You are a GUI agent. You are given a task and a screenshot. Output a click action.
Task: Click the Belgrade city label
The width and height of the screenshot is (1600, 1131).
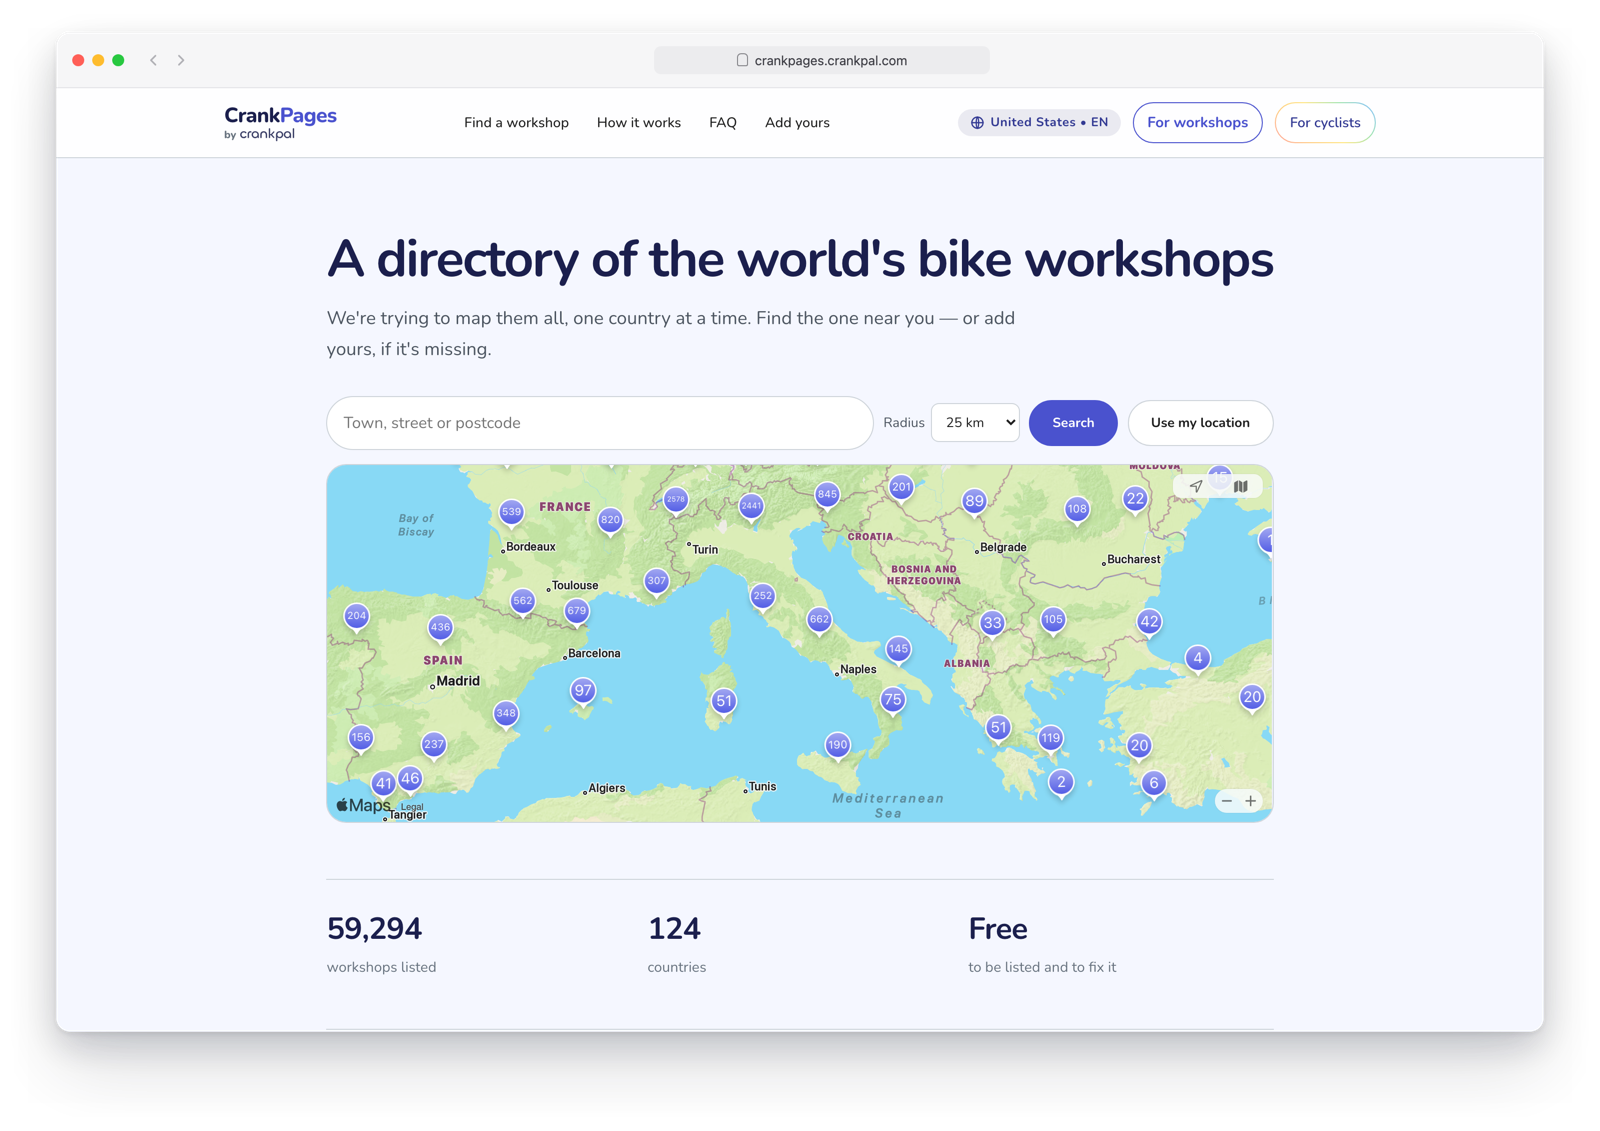(x=1003, y=547)
